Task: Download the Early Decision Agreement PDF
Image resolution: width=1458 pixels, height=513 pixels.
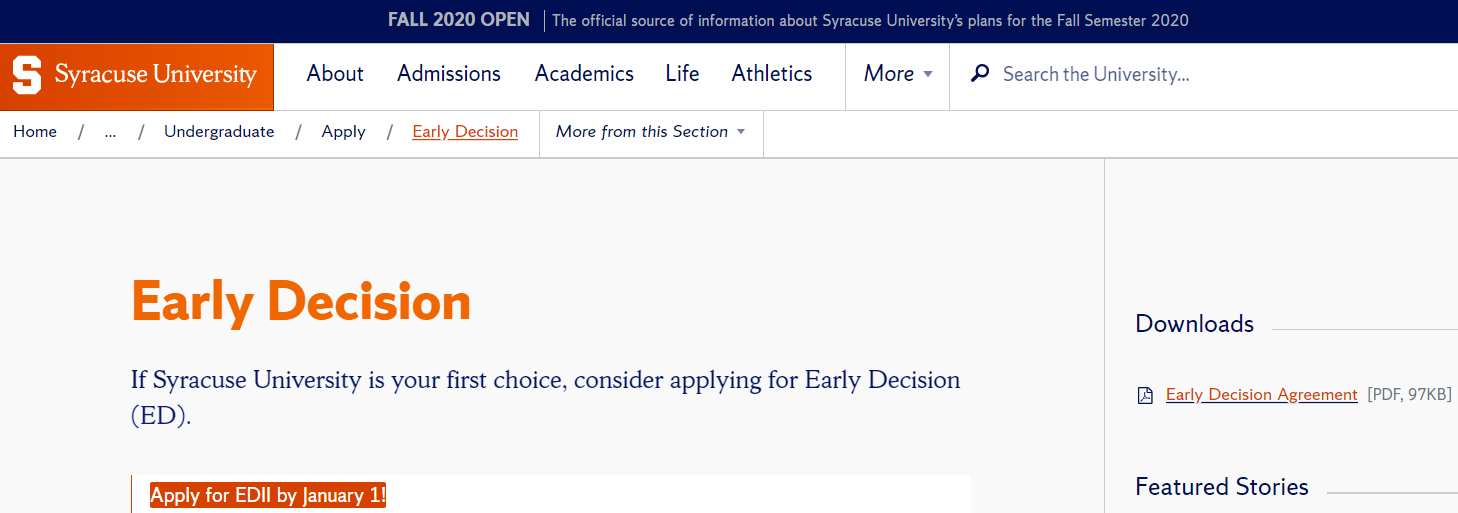Action: coord(1261,395)
